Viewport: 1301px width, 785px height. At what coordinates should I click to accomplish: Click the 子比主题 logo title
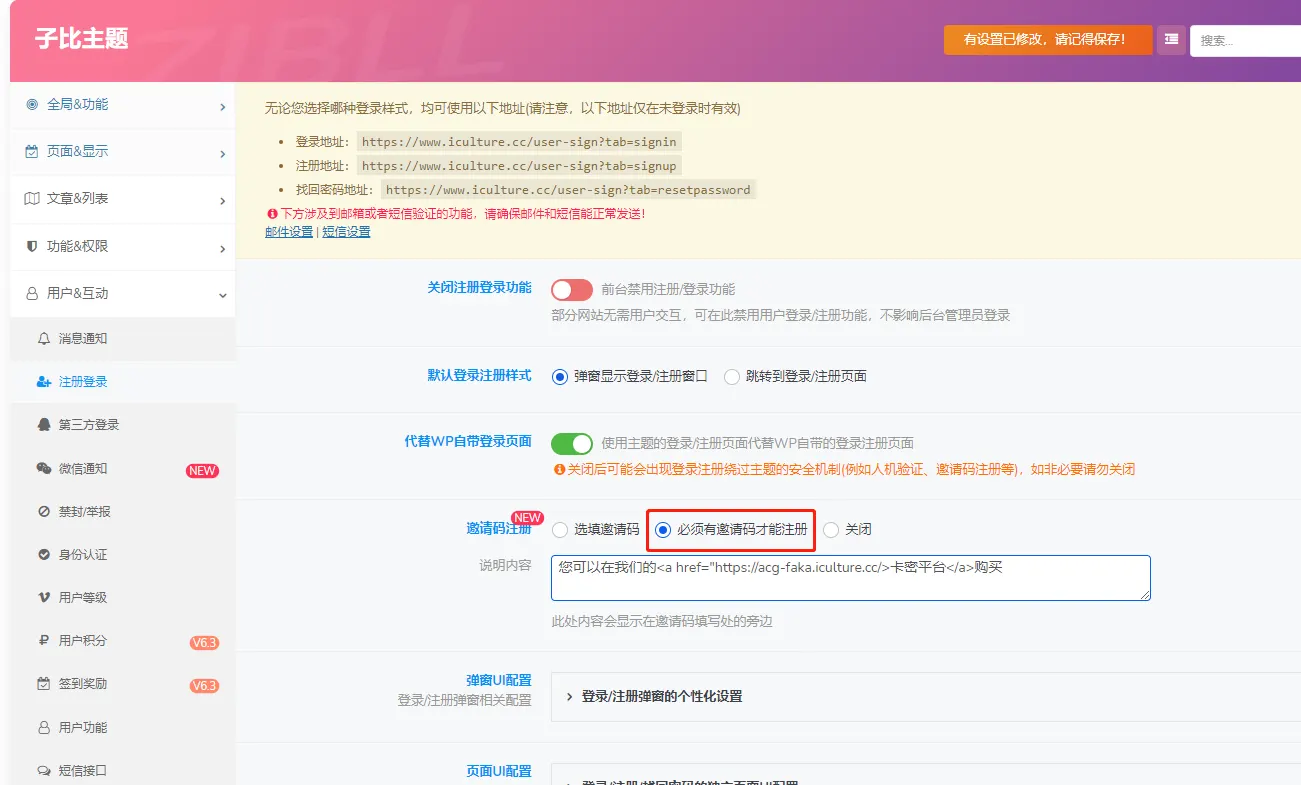[x=82, y=40]
